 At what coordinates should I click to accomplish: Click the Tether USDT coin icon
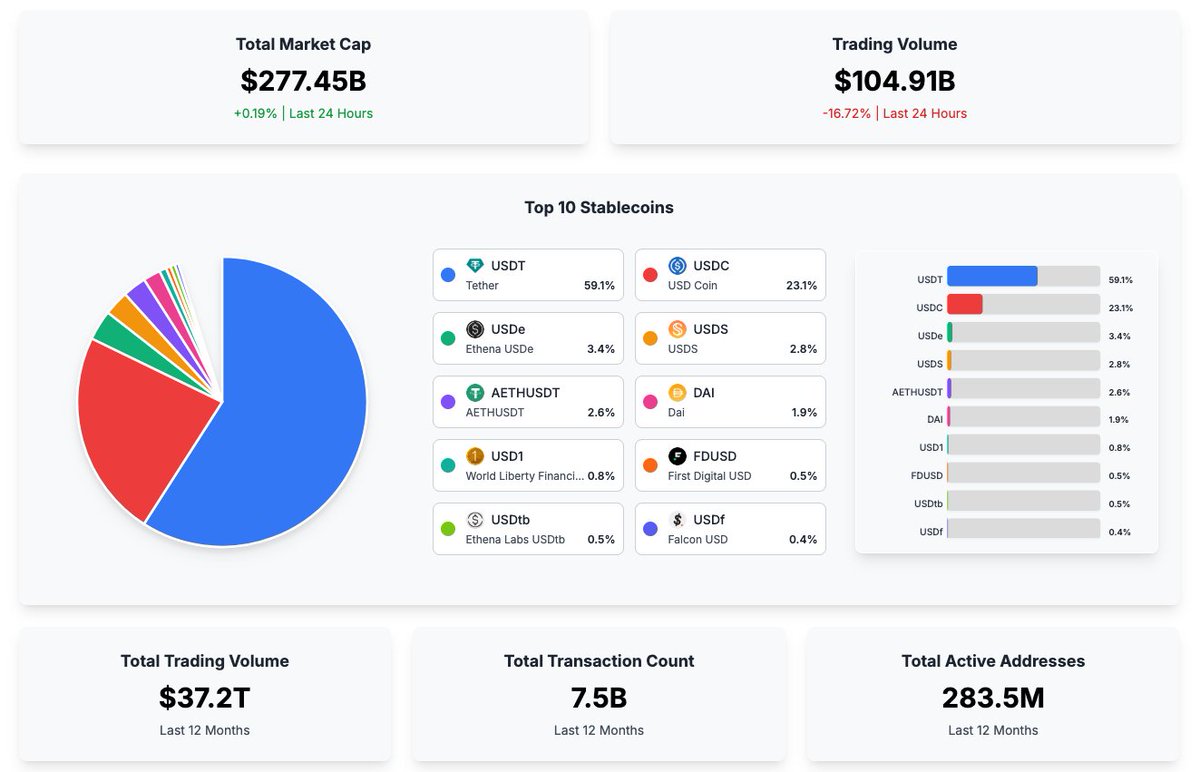point(475,266)
